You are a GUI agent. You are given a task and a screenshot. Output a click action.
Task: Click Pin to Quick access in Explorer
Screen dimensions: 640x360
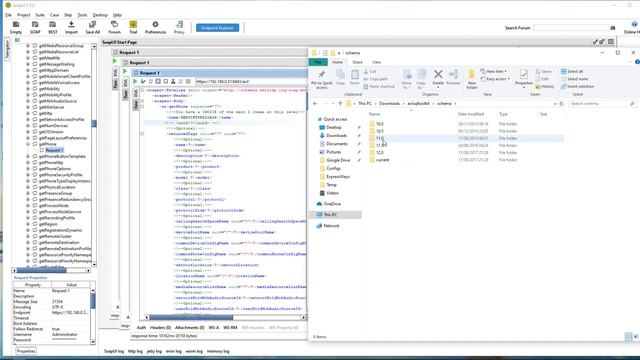click(322, 79)
